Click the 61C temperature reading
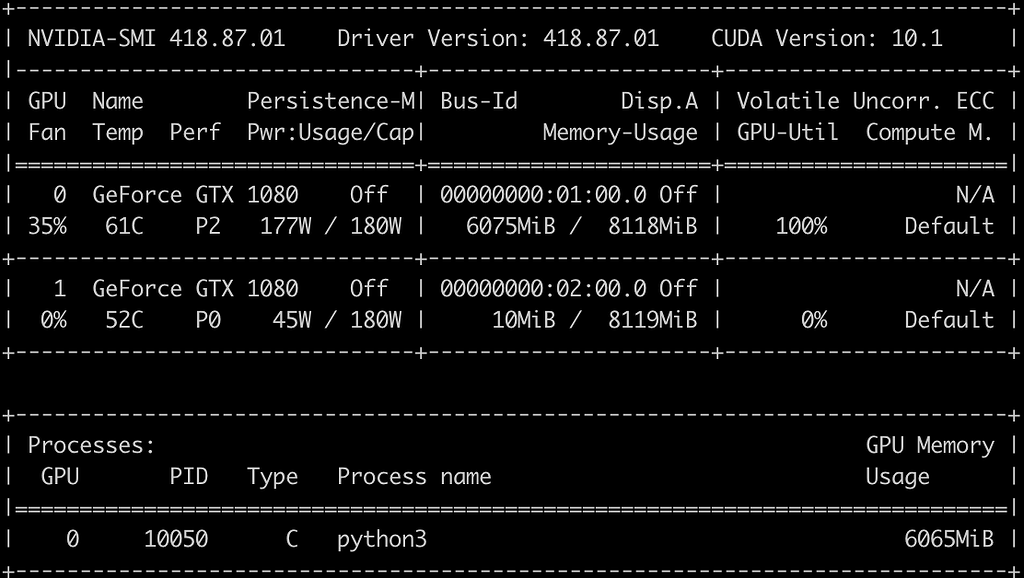Image resolution: width=1024 pixels, height=578 pixels. coord(124,226)
